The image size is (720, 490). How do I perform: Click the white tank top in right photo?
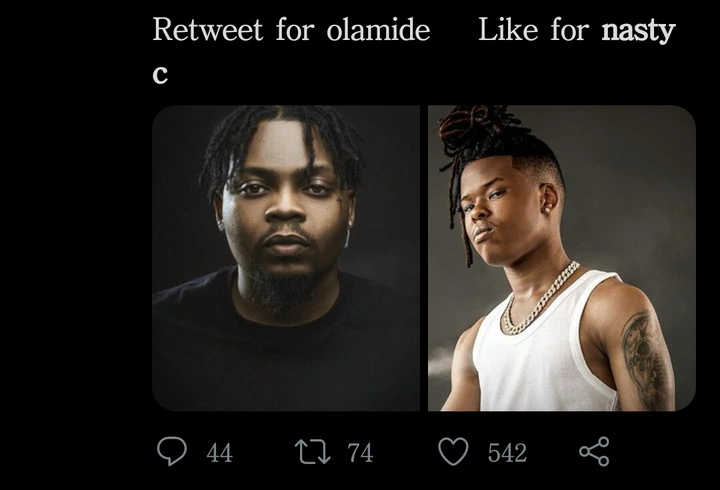pyautogui.click(x=544, y=349)
